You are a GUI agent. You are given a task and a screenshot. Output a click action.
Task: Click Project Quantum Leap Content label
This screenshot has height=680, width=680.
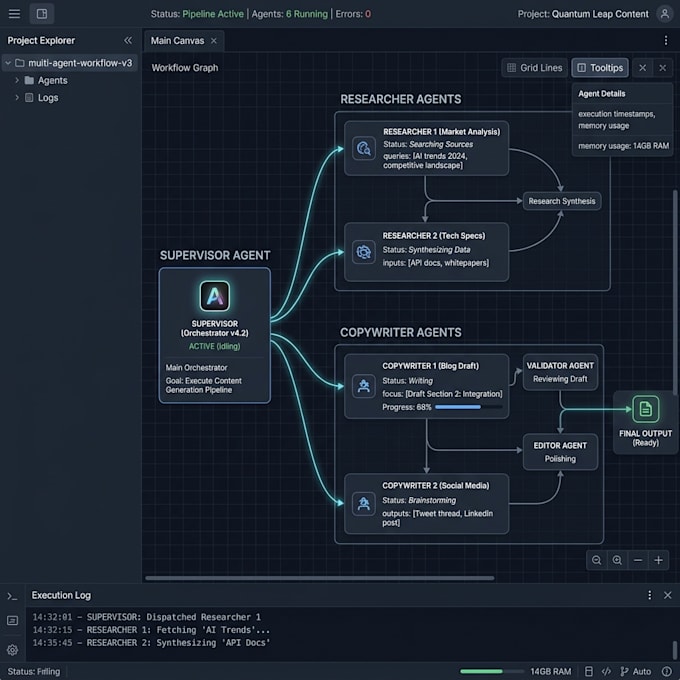(x=583, y=14)
